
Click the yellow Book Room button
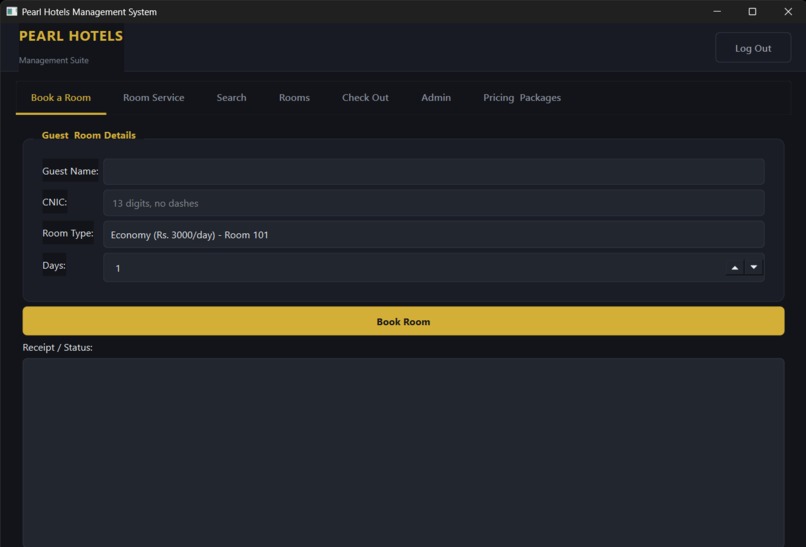click(403, 321)
